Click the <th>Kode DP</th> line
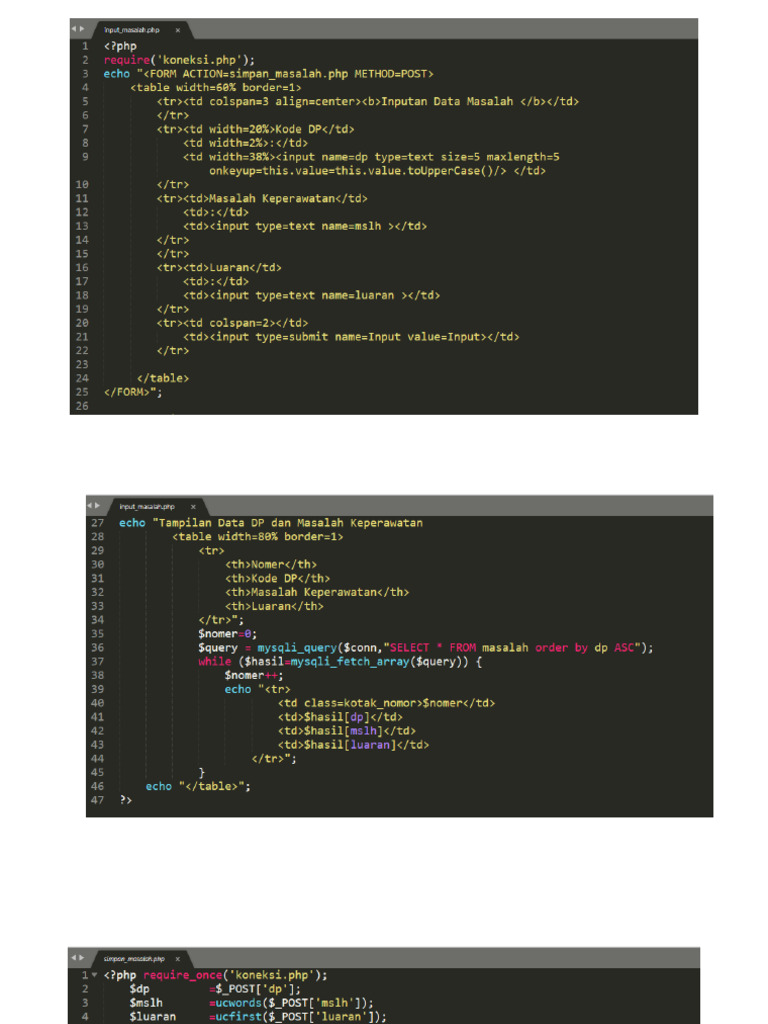The image size is (768, 1024). (x=278, y=579)
